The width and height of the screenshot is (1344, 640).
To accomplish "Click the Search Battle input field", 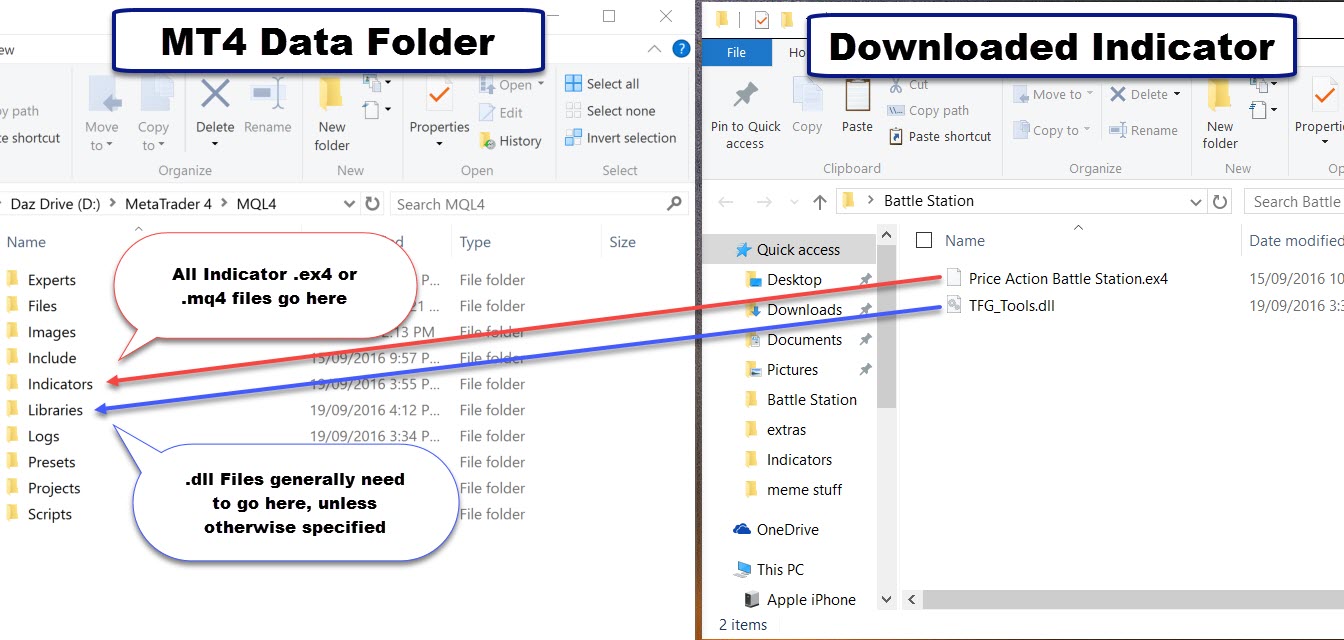I will click(1294, 202).
